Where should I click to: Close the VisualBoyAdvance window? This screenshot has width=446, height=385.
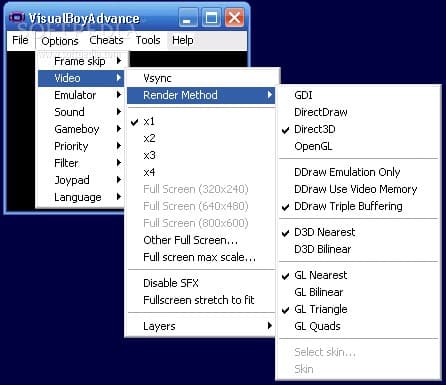[234, 17]
